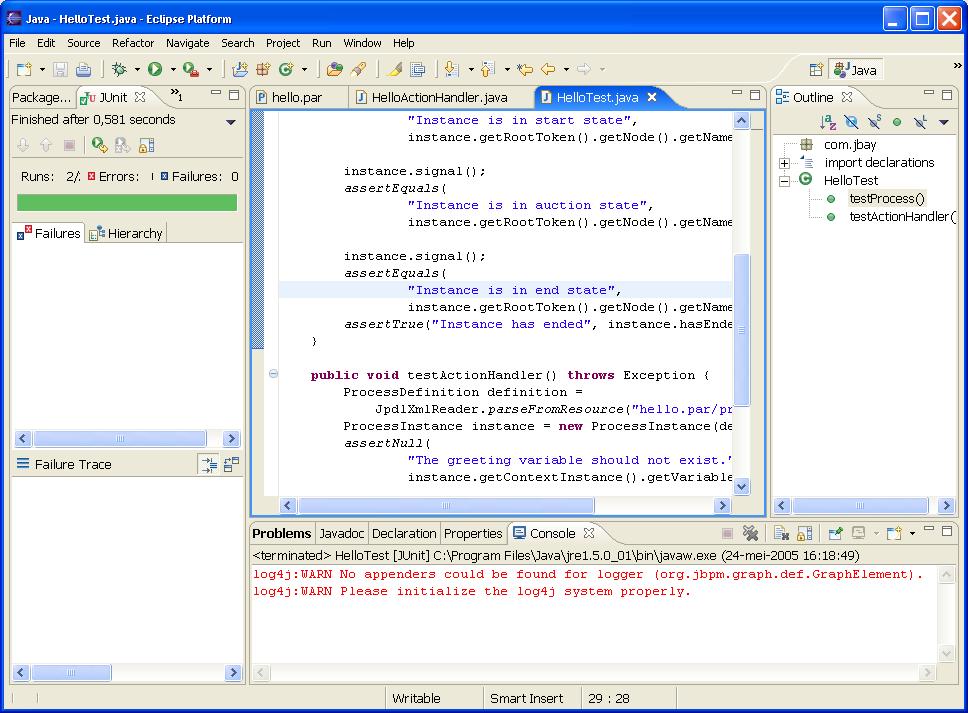968x713 pixels.
Task: Click the Debug bug icon
Action: tap(119, 69)
